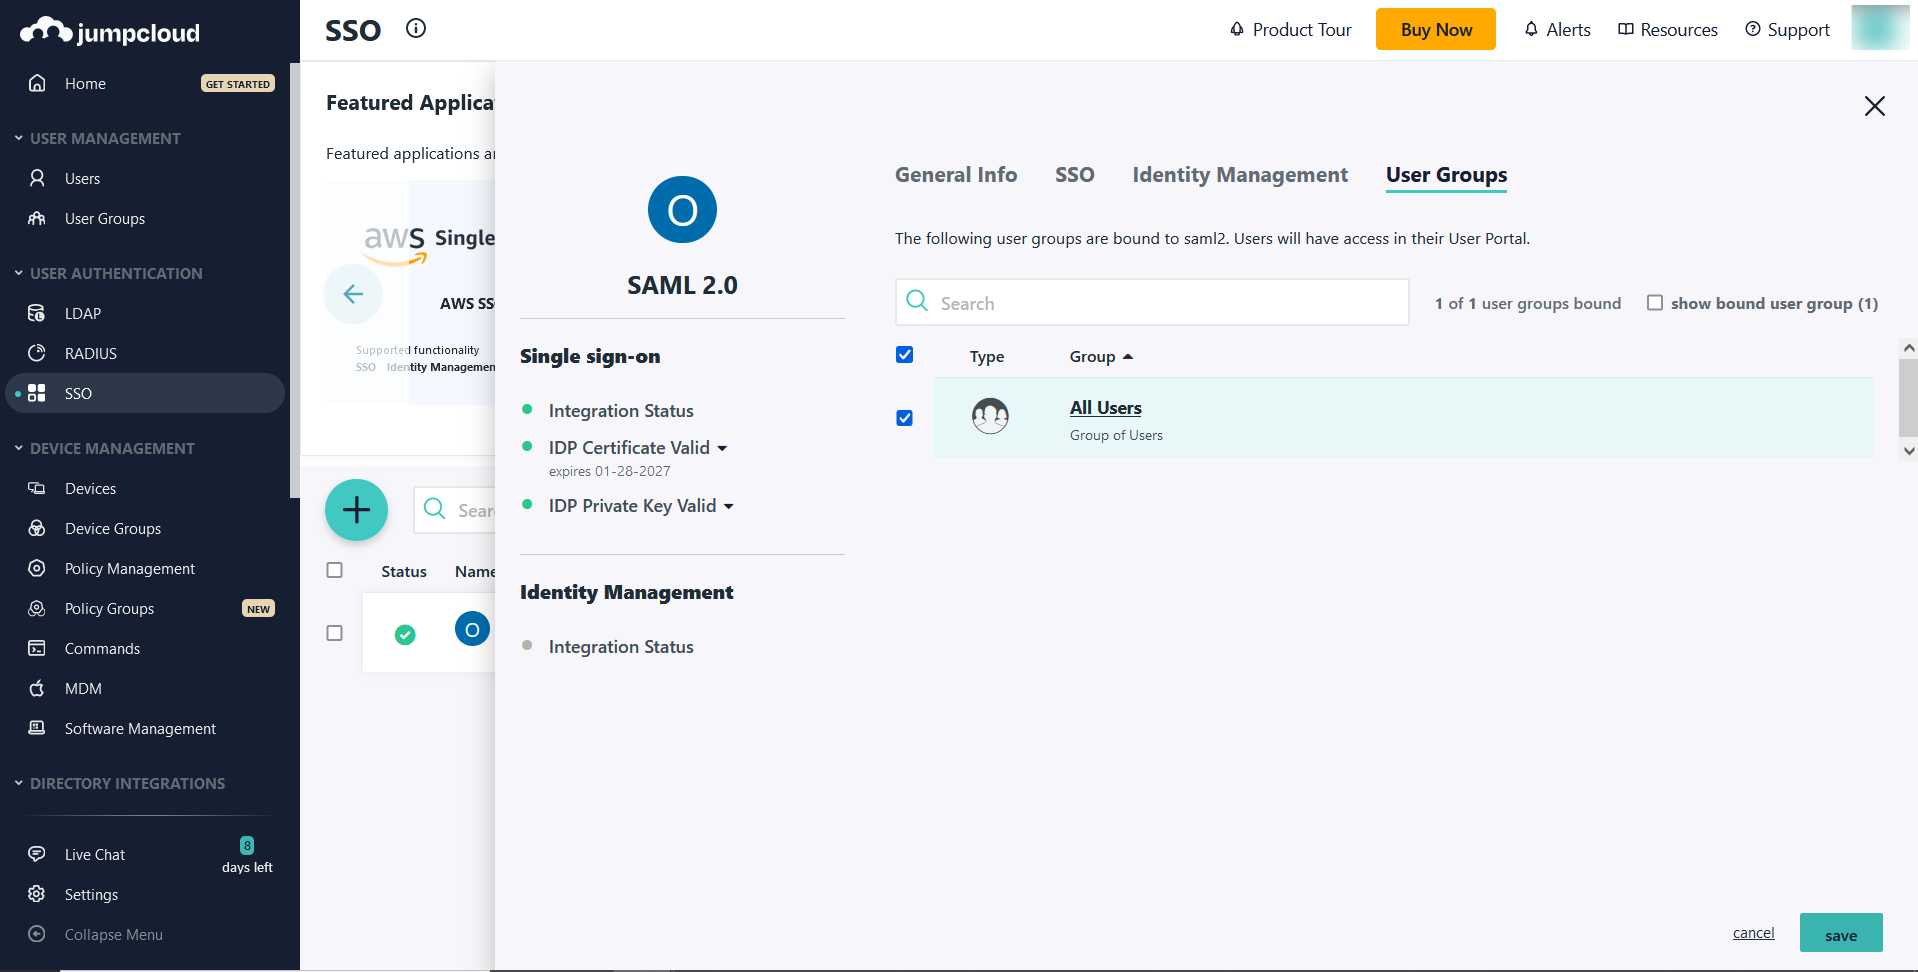
Task: Open the MDM sidebar icon
Action: [36, 688]
